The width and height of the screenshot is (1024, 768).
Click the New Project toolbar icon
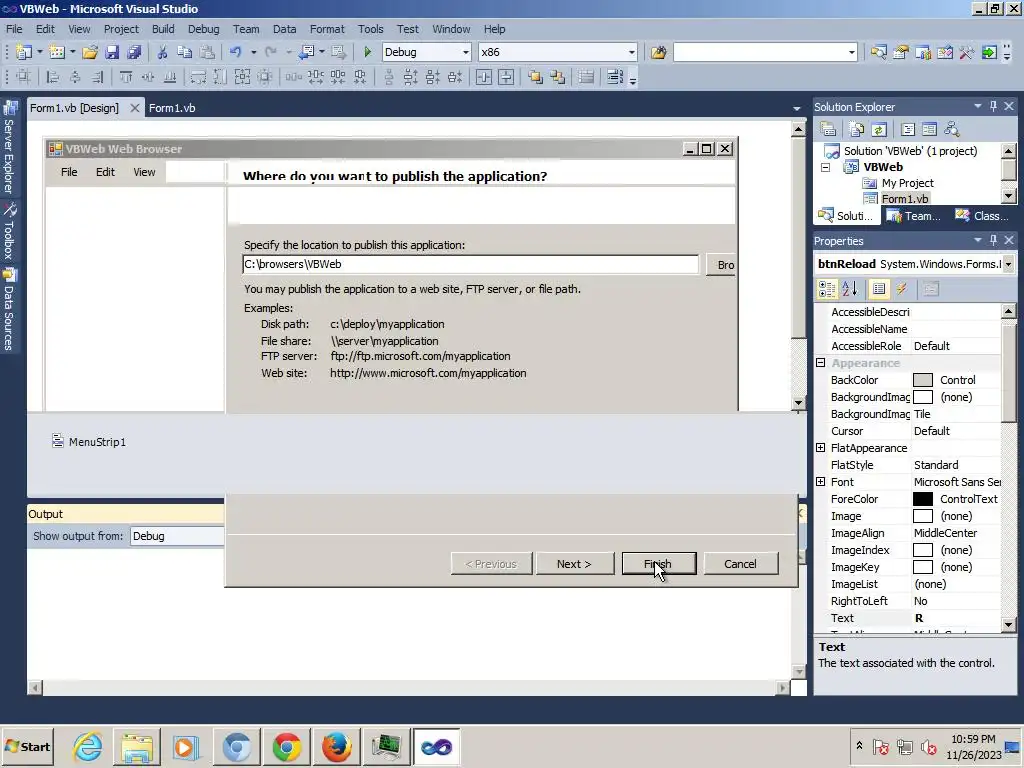pos(24,52)
